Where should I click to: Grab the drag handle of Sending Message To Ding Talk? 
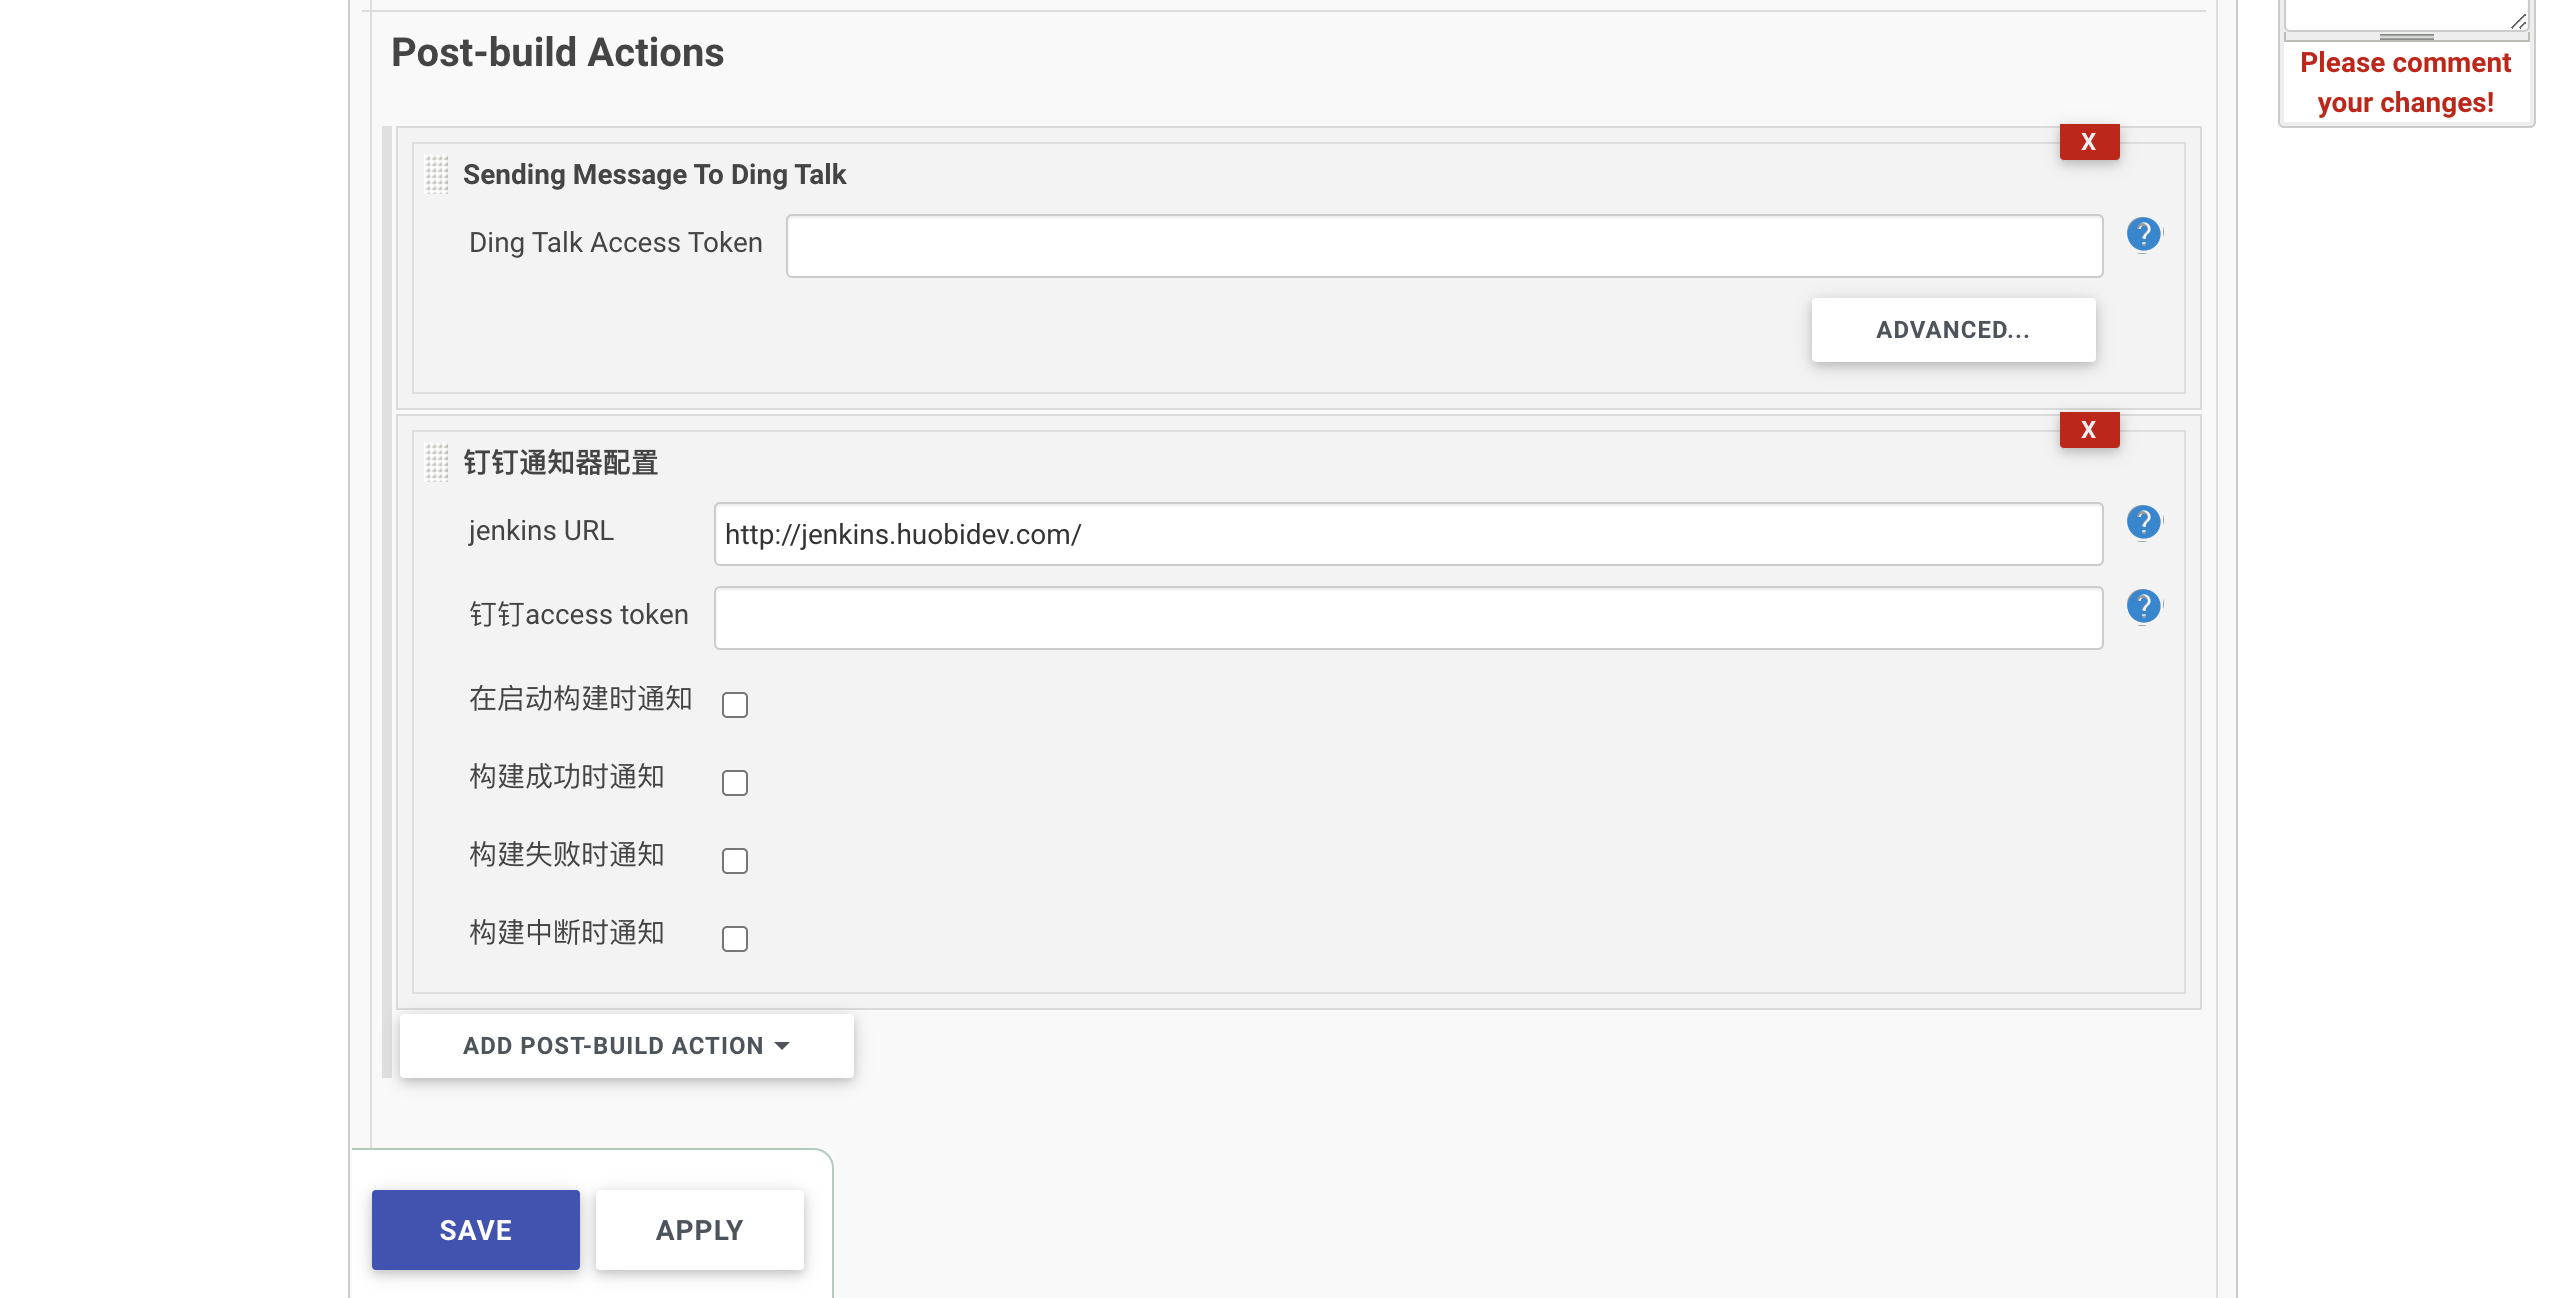(437, 174)
